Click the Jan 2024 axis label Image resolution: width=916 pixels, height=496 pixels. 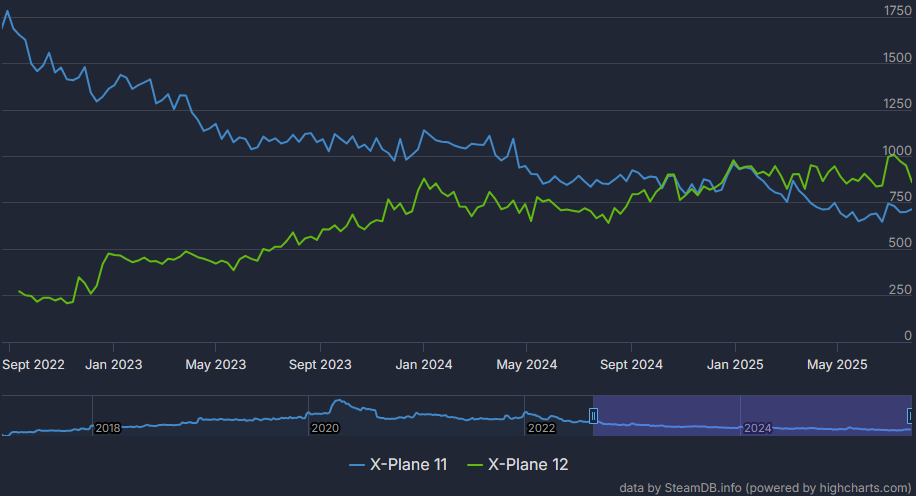(424, 365)
